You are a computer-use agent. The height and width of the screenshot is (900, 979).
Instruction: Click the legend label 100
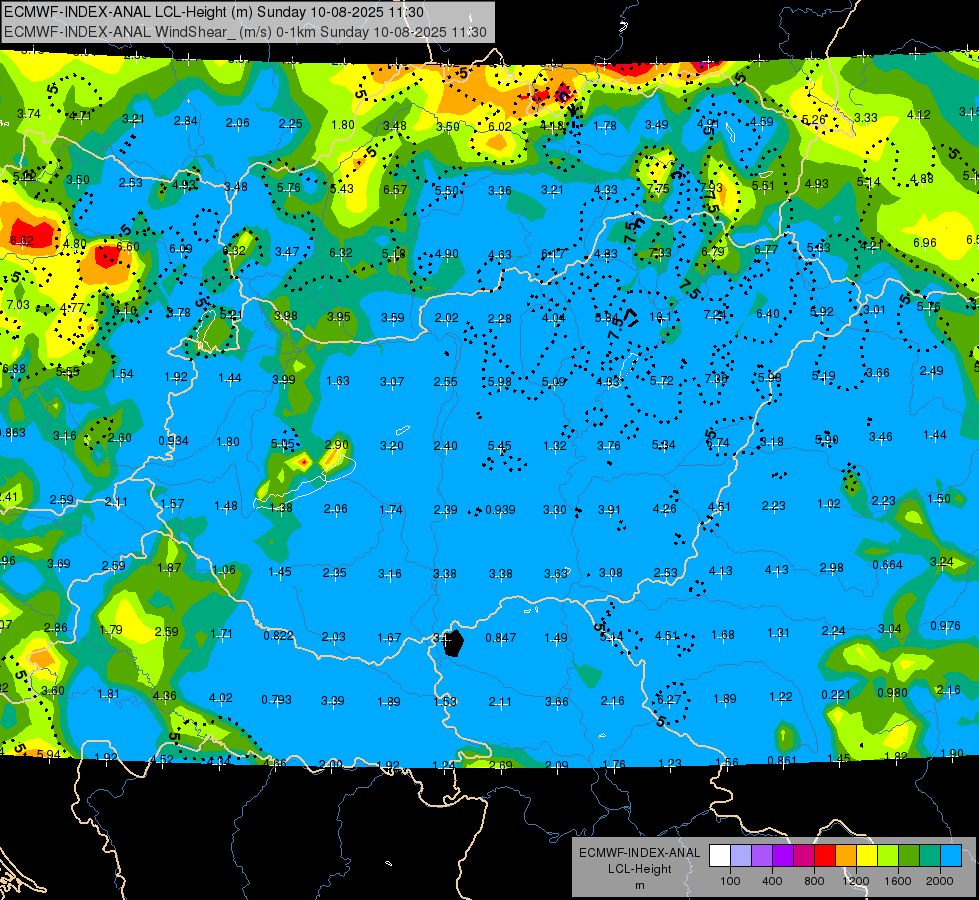(x=730, y=881)
